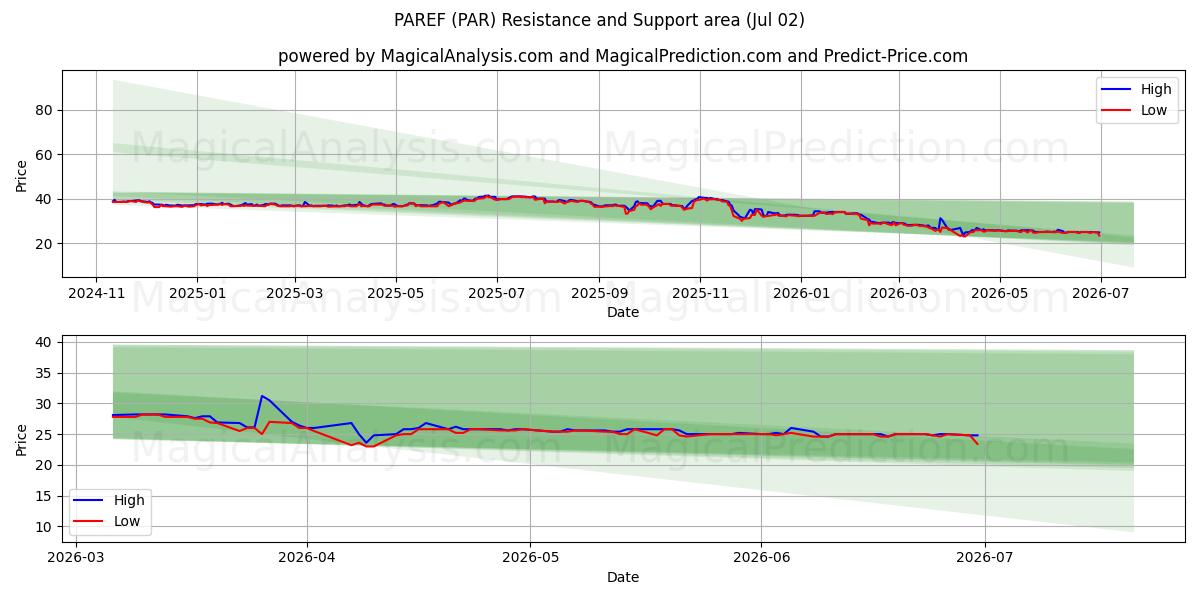Click the price spike peak near 31 in bottom chart
This screenshot has height=600, width=1200.
262,396
